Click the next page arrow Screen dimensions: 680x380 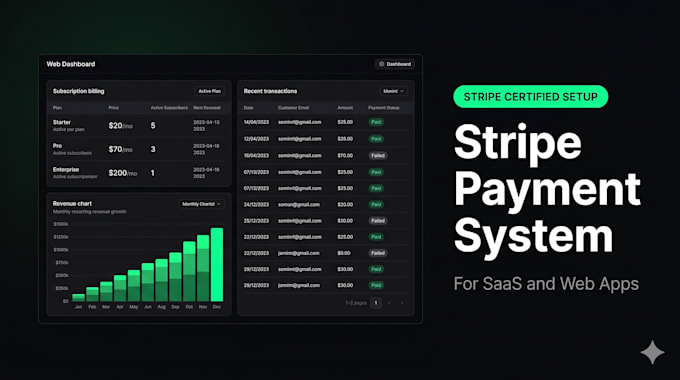pyautogui.click(x=402, y=303)
